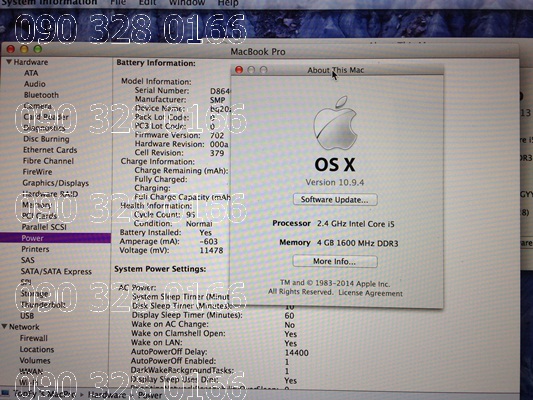Open the Help menu in menu bar
Screen dimensions: 533x400
[x=228, y=3]
